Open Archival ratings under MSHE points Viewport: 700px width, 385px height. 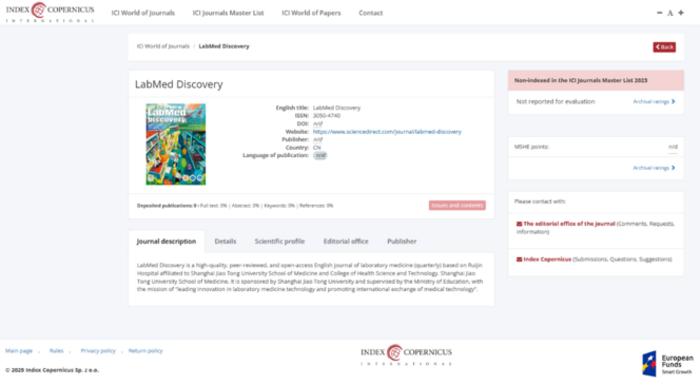point(654,168)
